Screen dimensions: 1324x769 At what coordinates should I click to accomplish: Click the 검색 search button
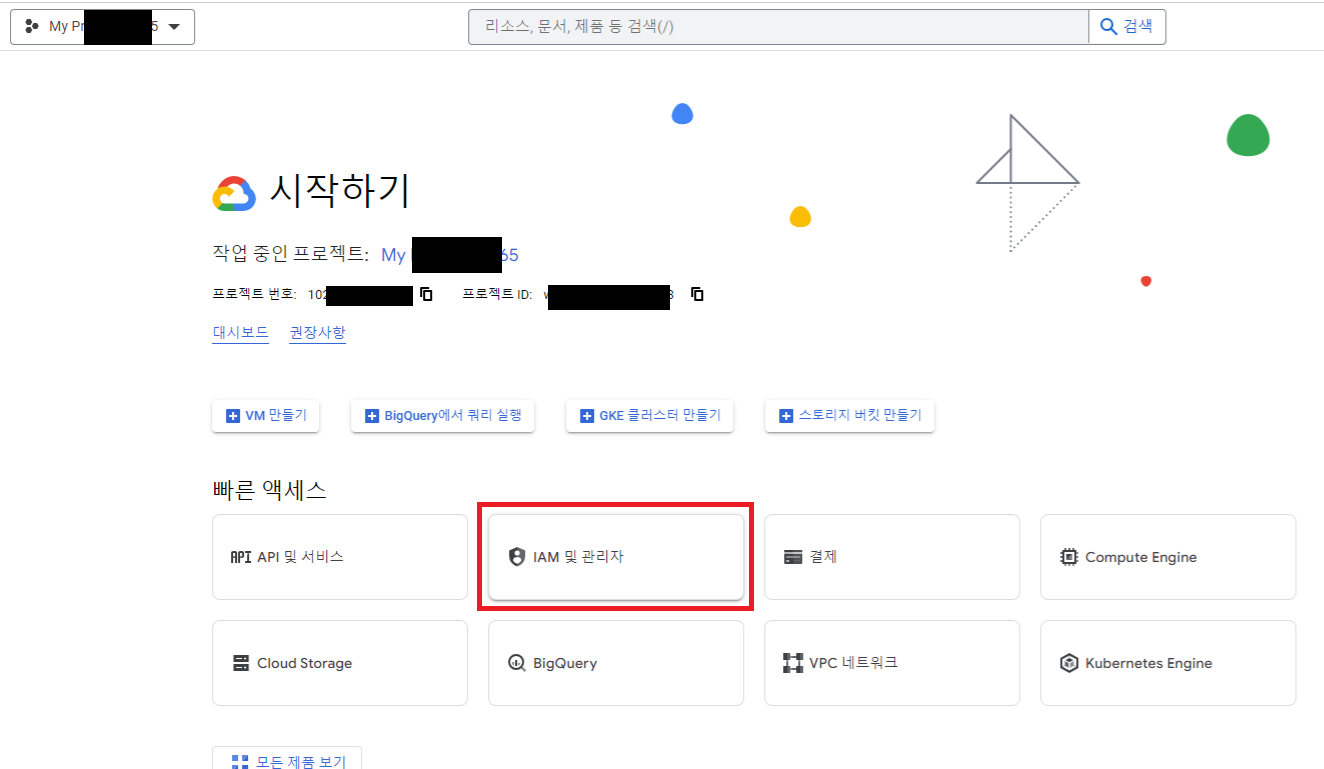[1127, 27]
